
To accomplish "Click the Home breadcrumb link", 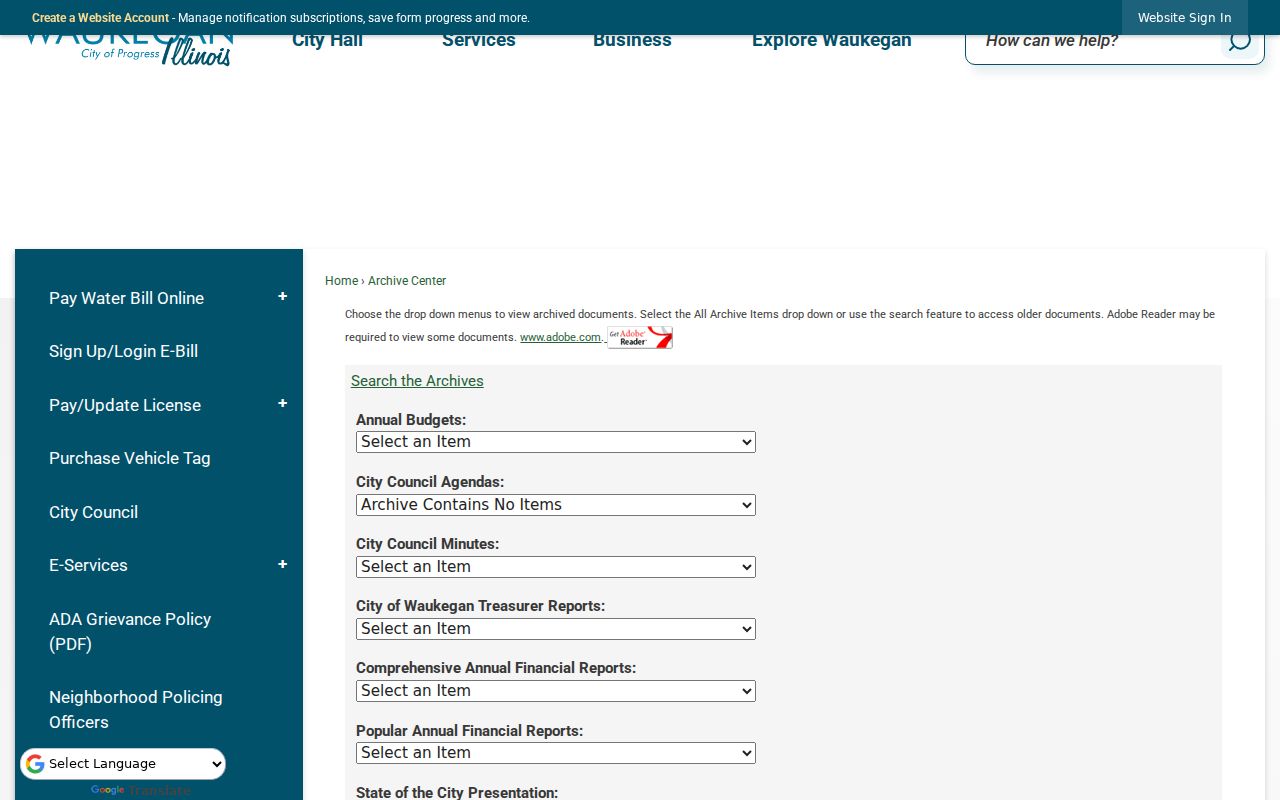I will click(341, 281).
